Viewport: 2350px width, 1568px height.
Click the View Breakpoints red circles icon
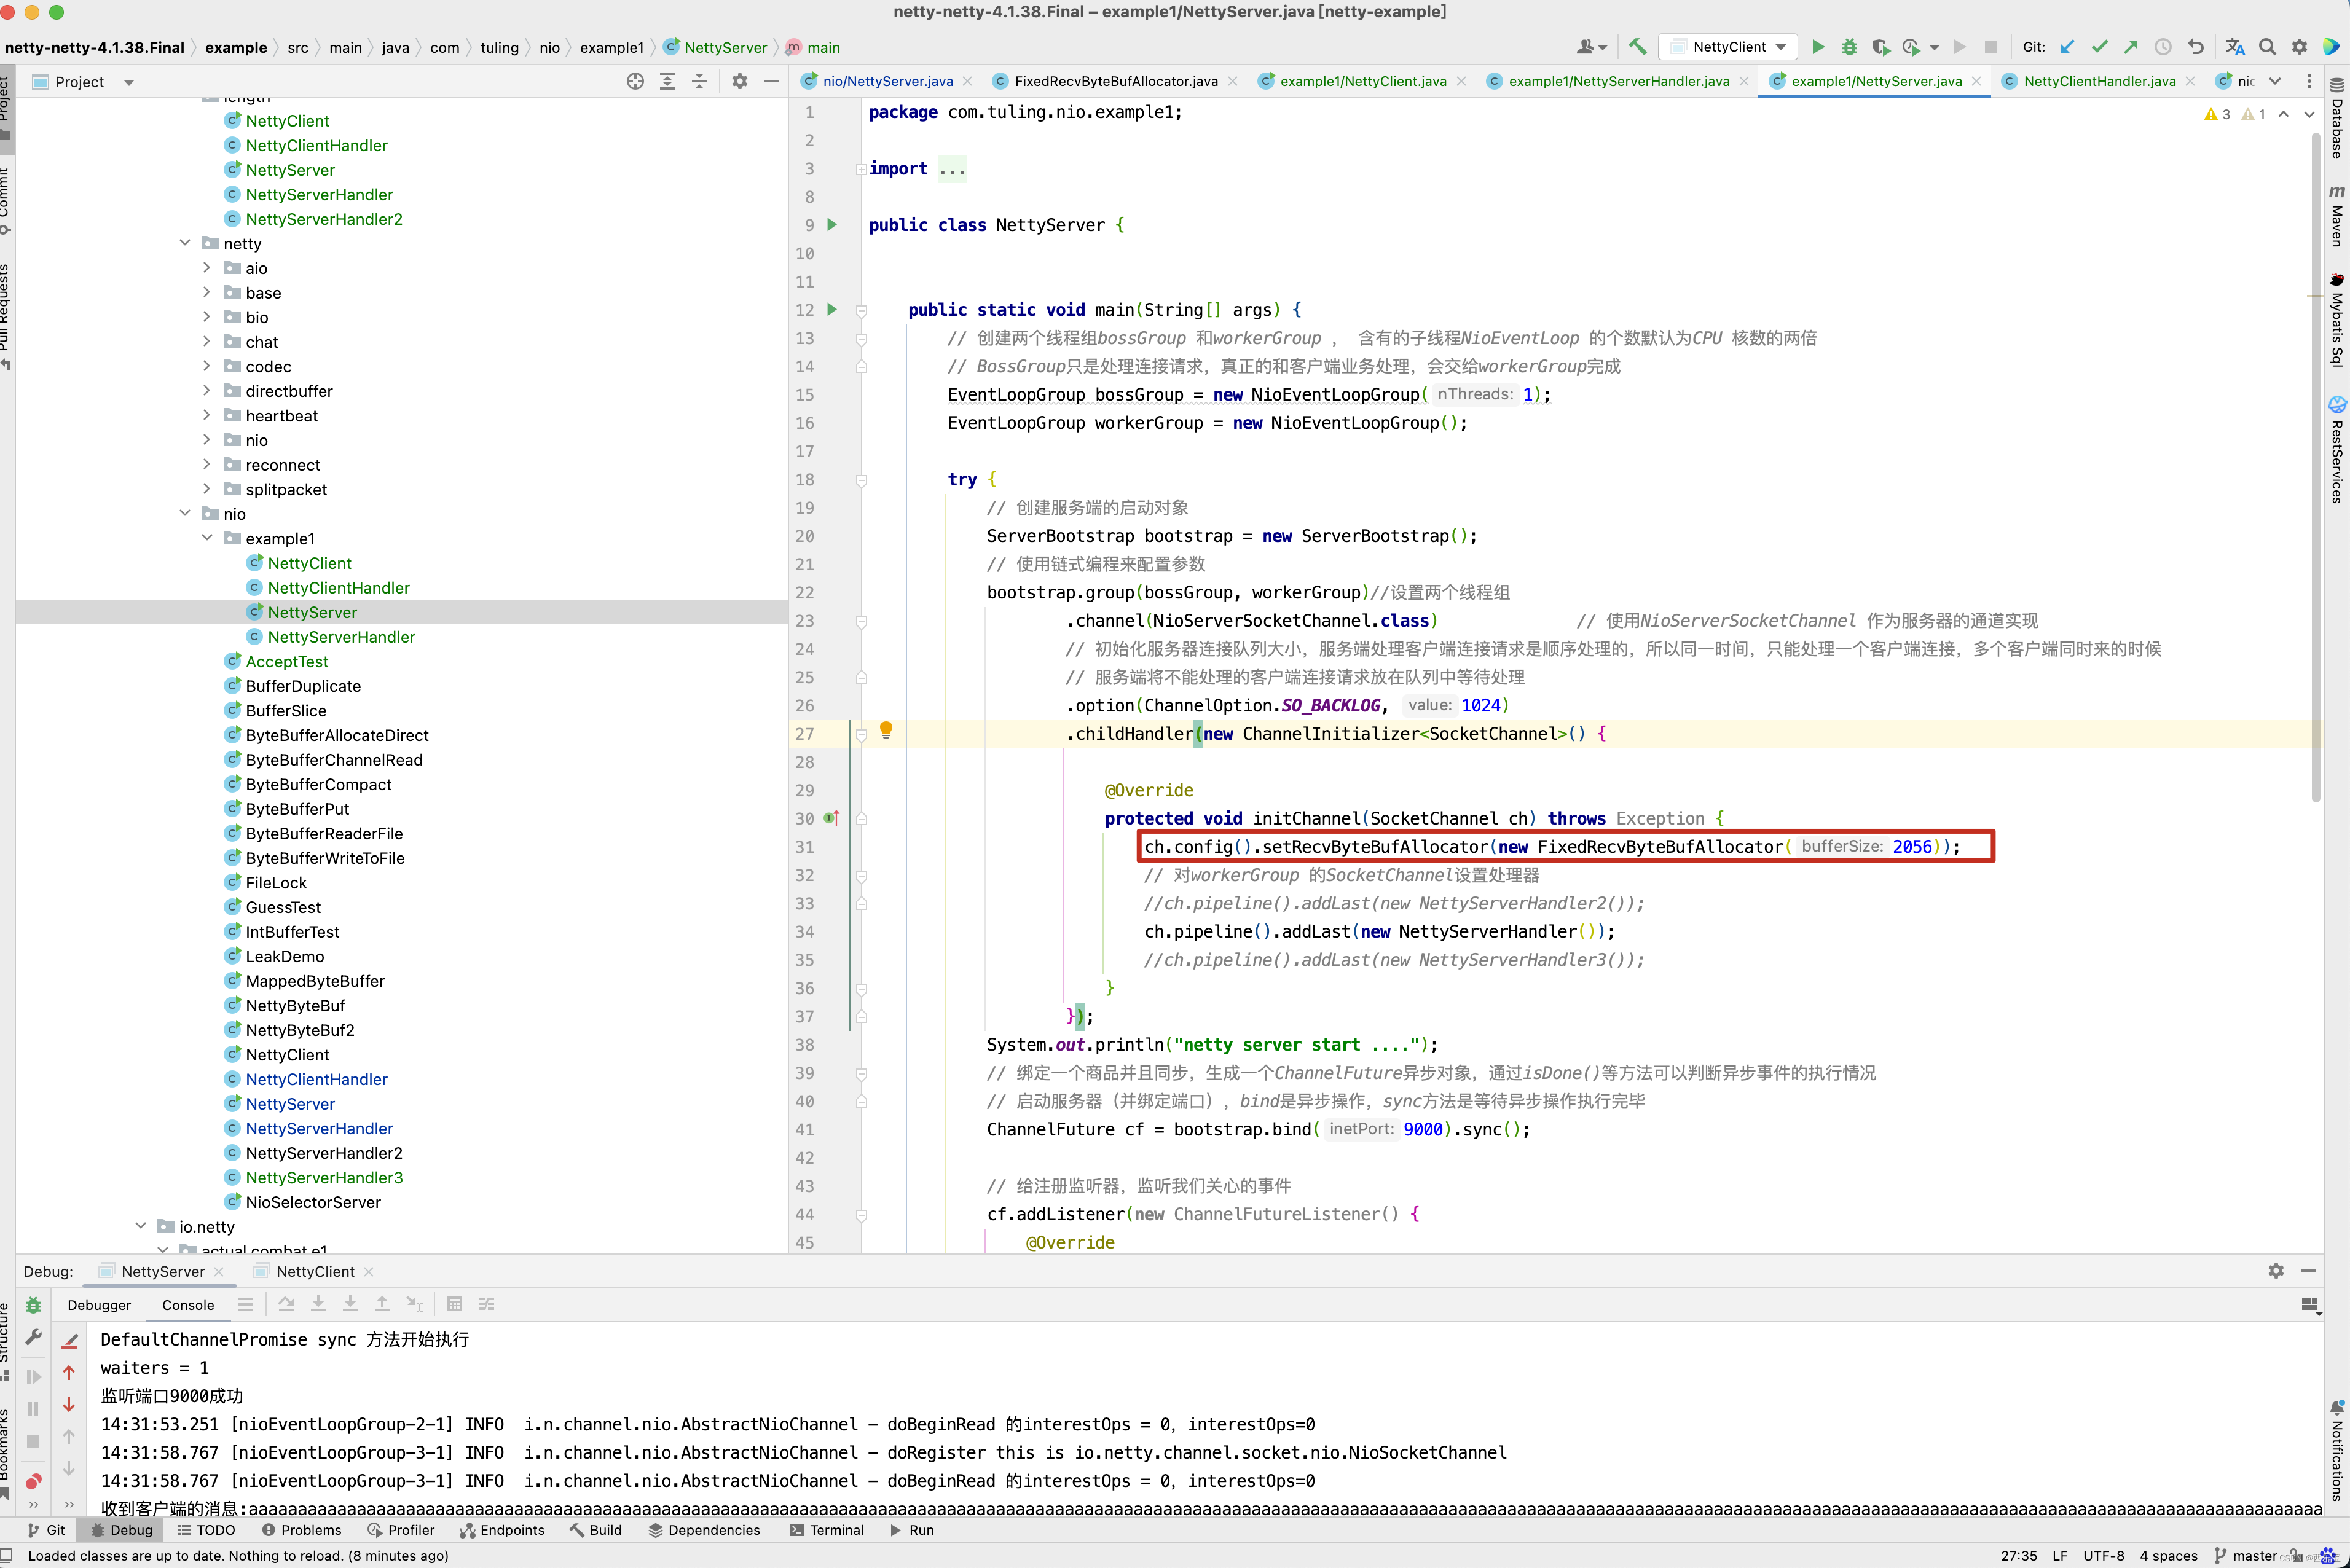(33, 1481)
